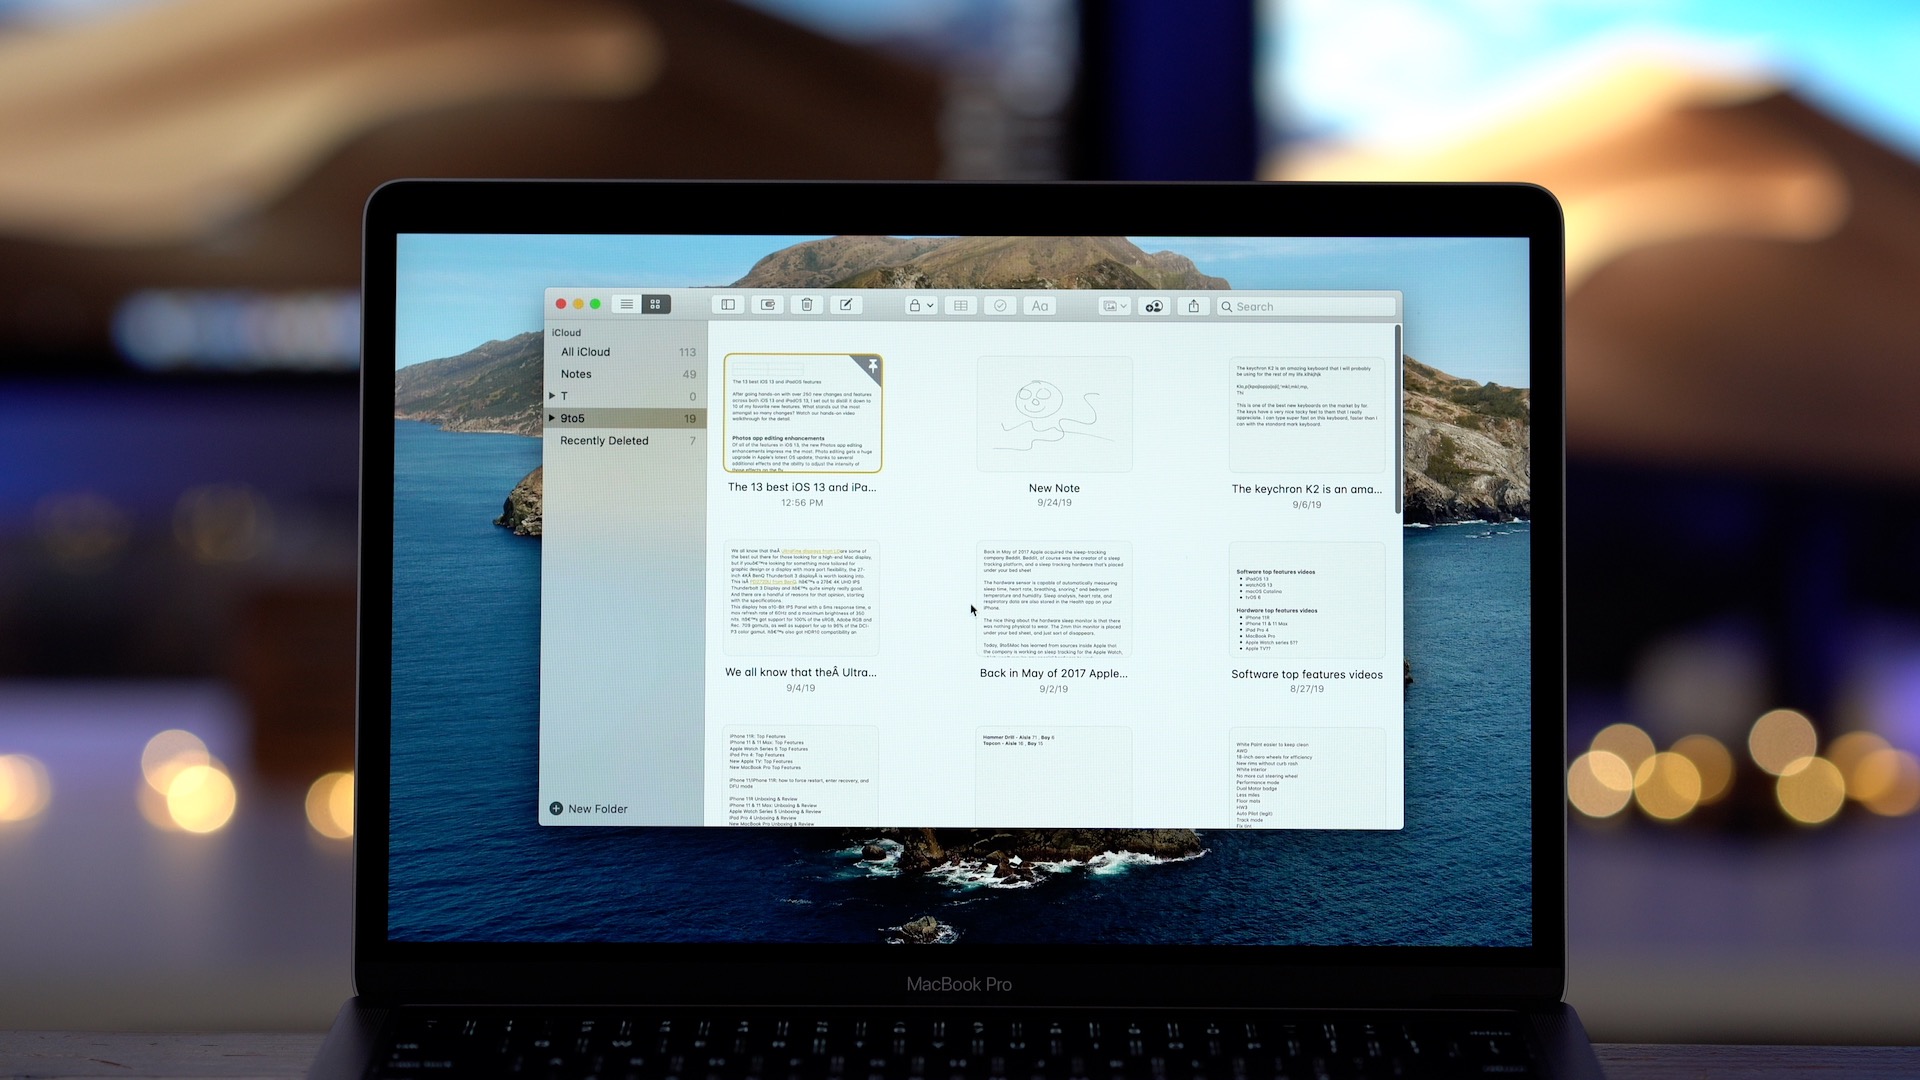
Task: Add people to collaborate on the note
Action: pos(1153,305)
